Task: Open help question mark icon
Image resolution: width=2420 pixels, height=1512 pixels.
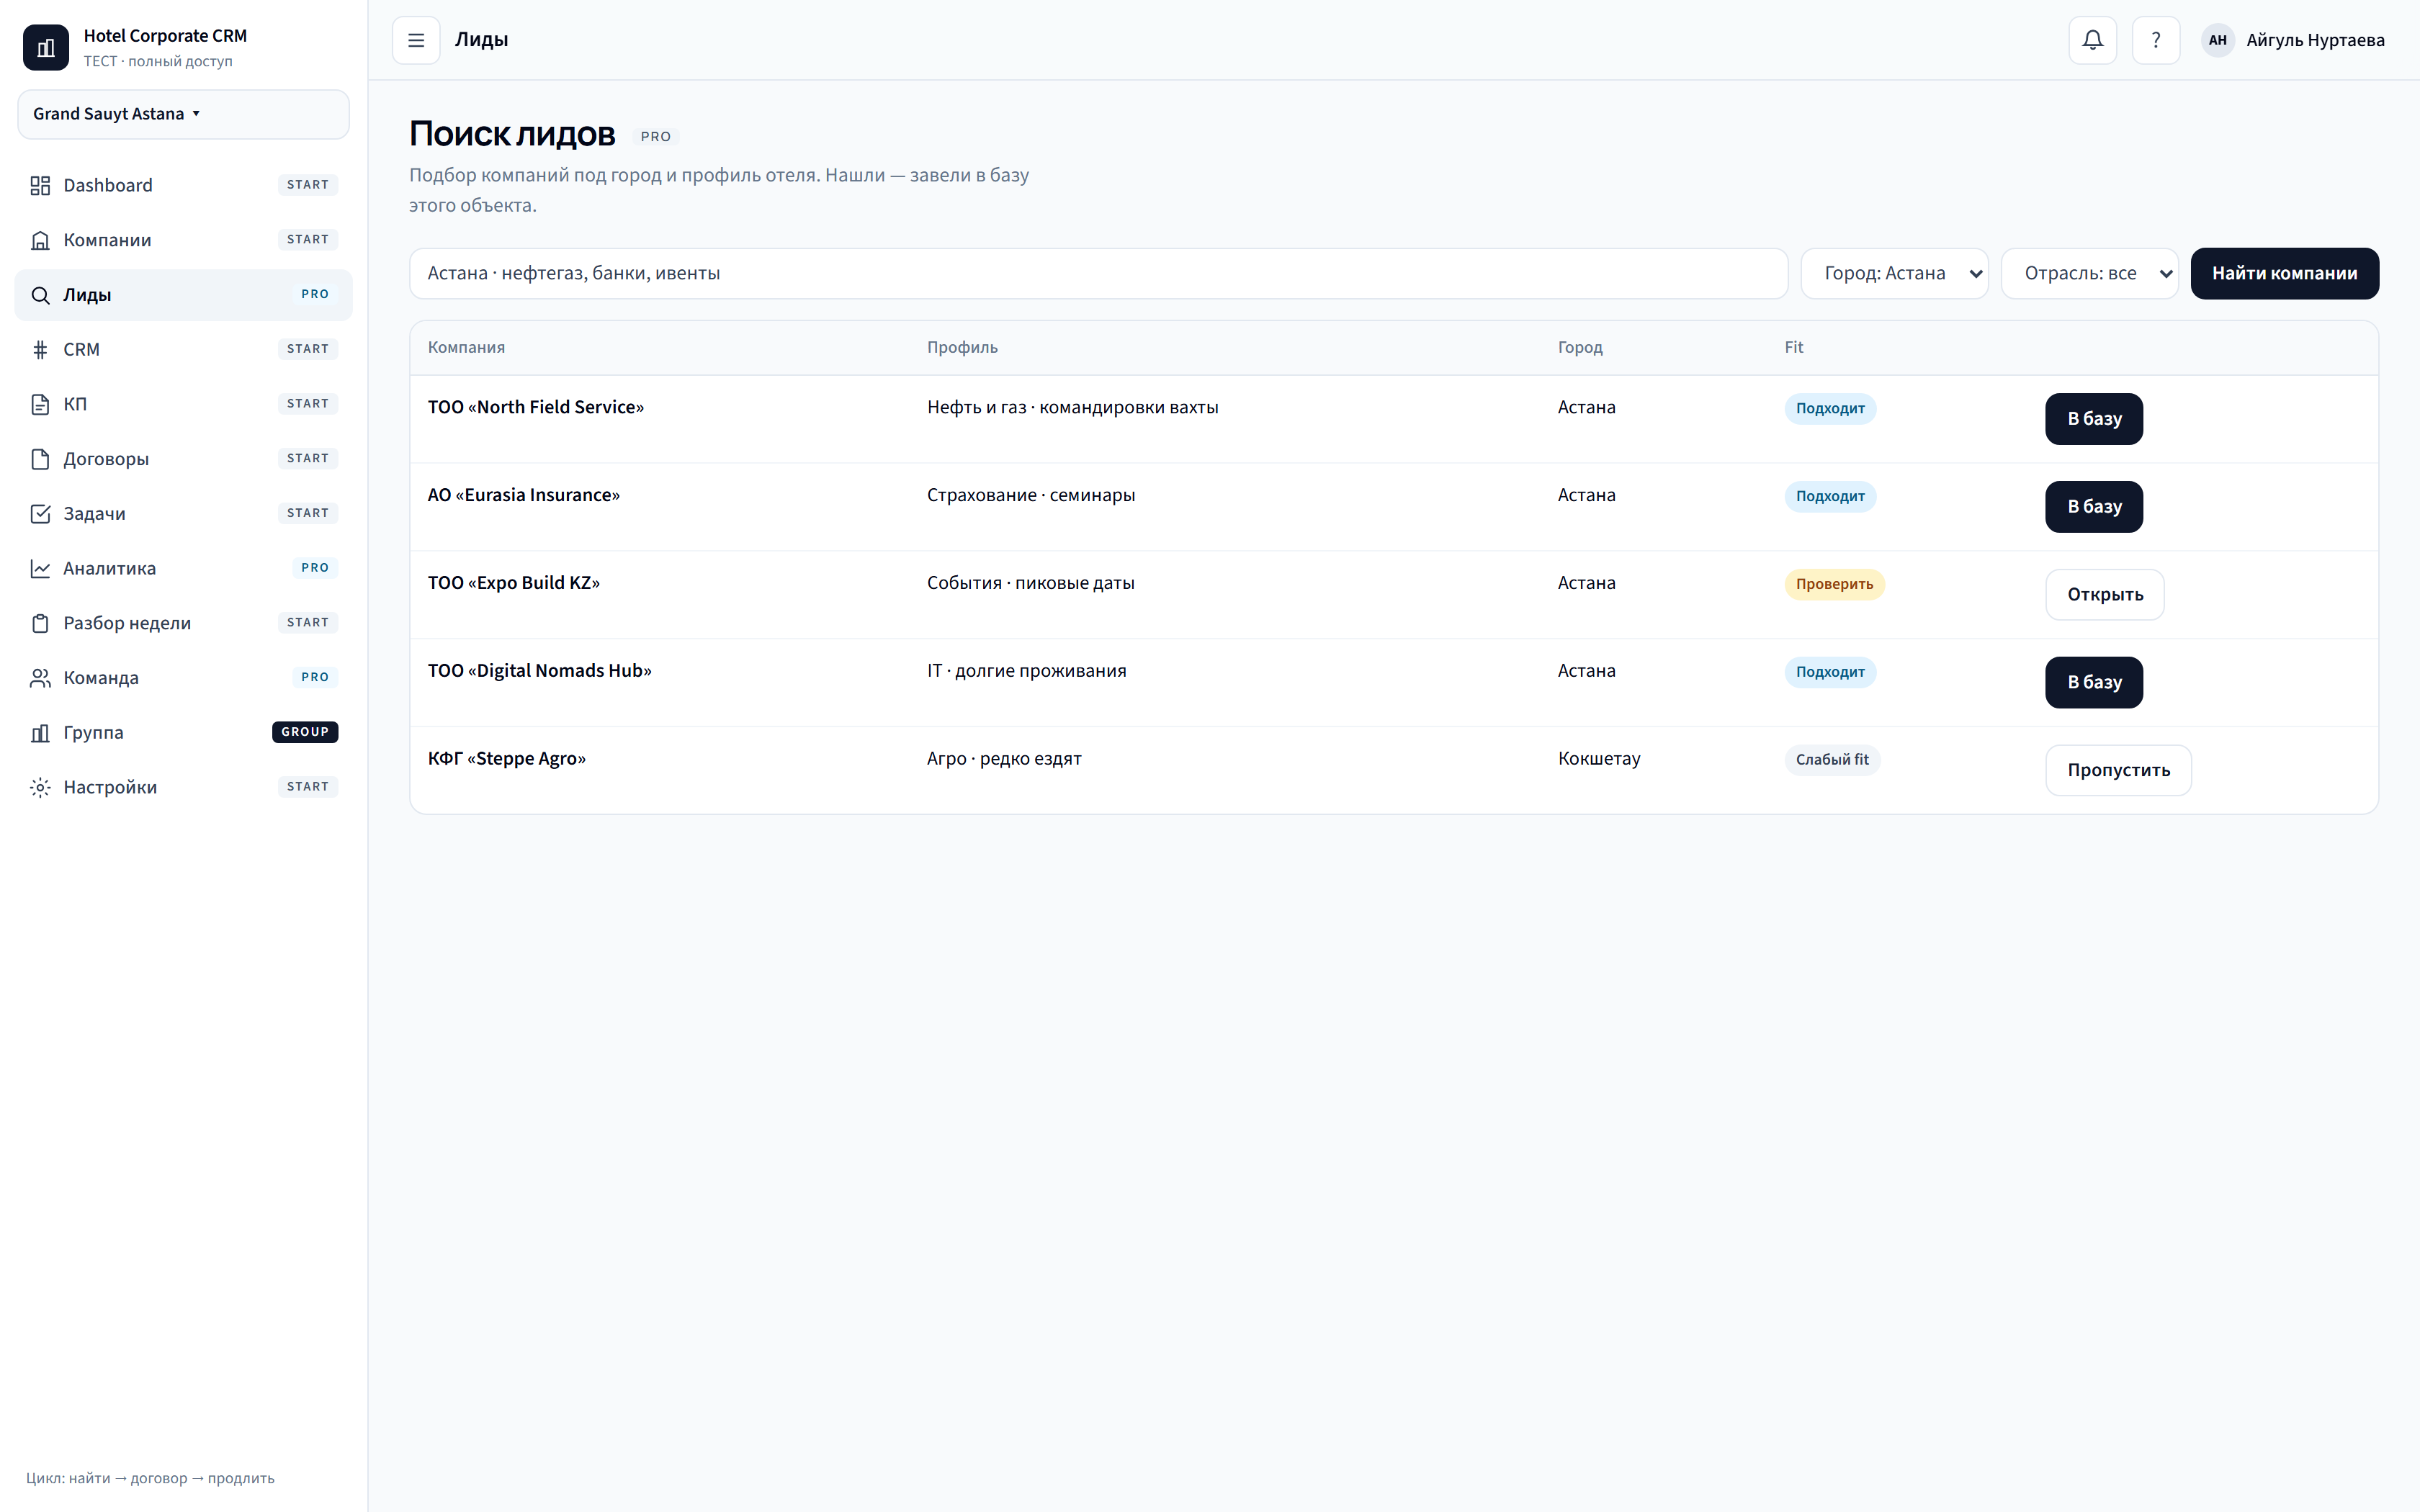Action: pos(2156,40)
